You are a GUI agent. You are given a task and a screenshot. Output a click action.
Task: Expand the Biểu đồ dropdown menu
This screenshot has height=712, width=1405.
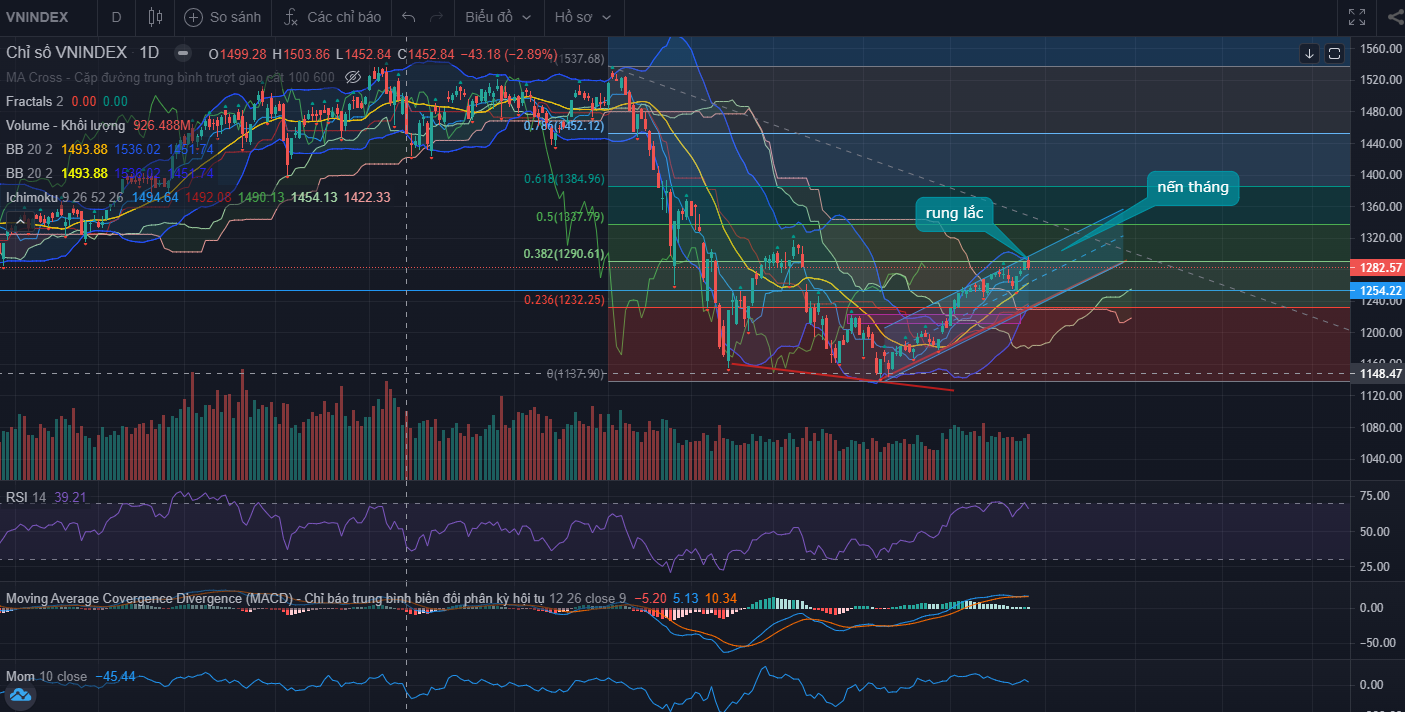(x=496, y=17)
